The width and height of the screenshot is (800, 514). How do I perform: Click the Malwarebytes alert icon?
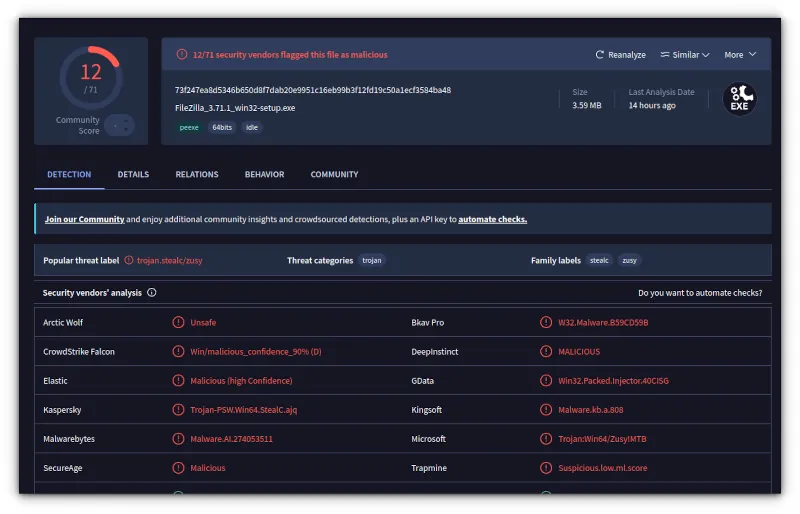(178, 439)
